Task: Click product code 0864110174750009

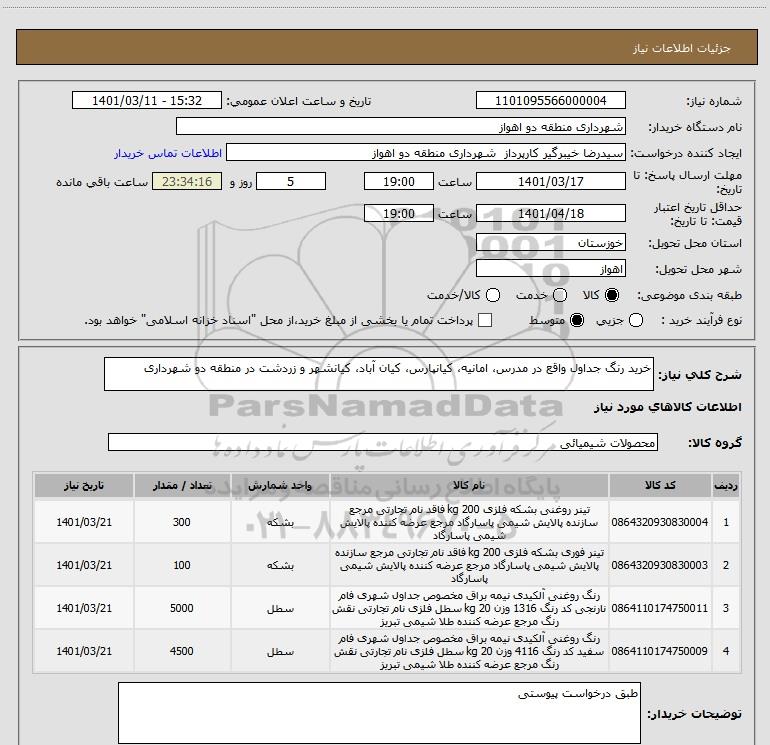Action: [x=660, y=651]
